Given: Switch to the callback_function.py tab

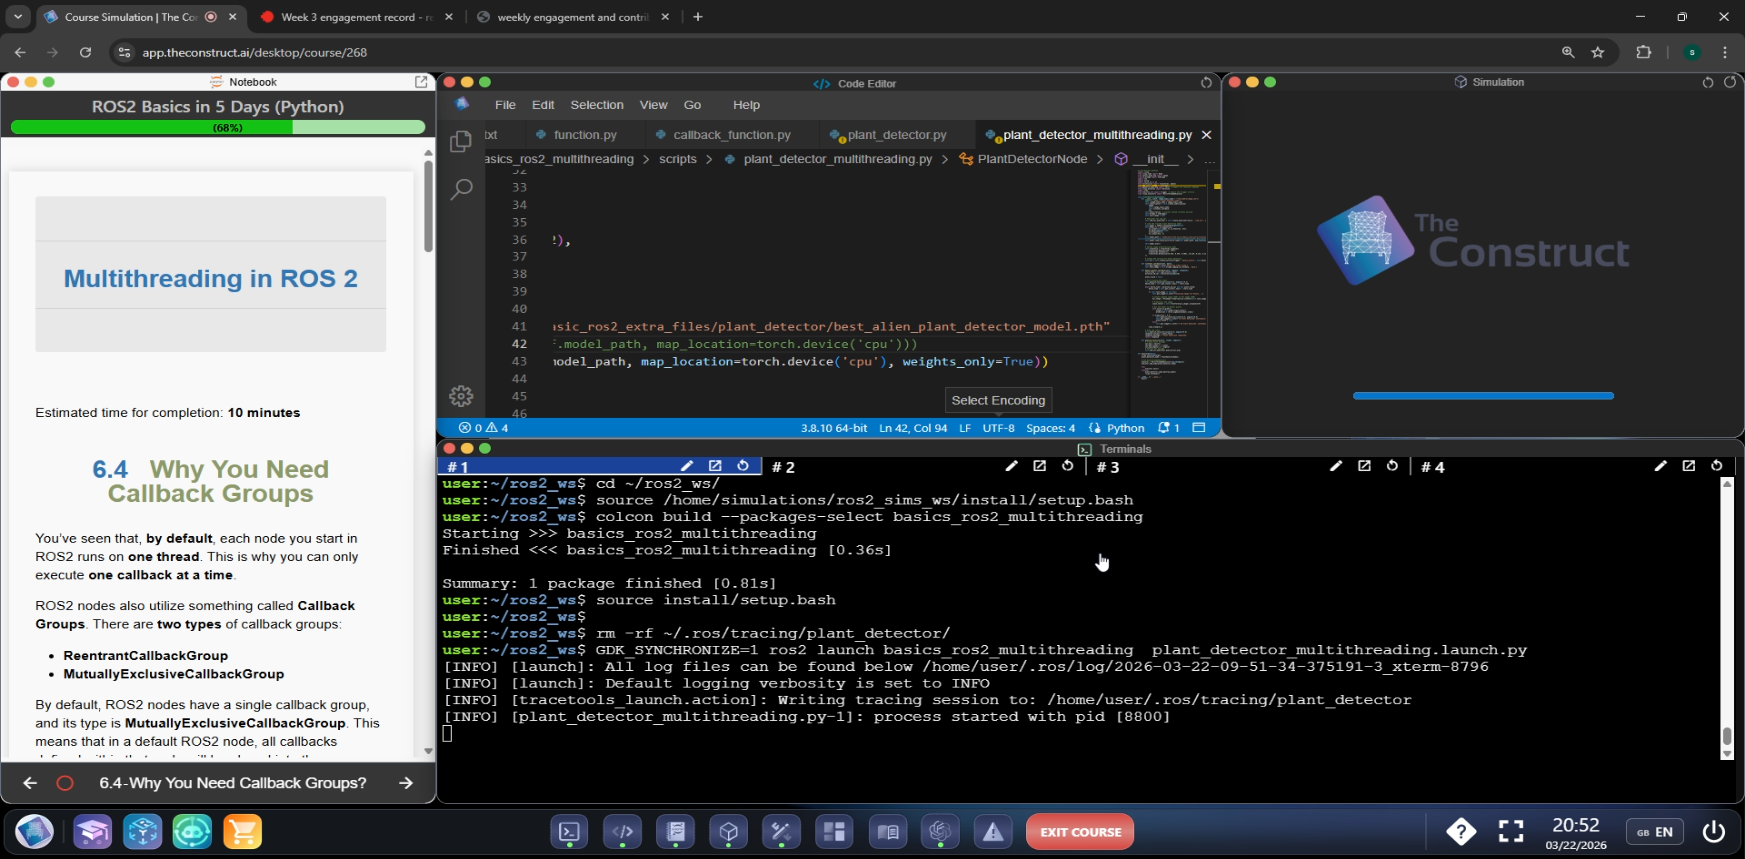Looking at the screenshot, I should pyautogui.click(x=731, y=135).
